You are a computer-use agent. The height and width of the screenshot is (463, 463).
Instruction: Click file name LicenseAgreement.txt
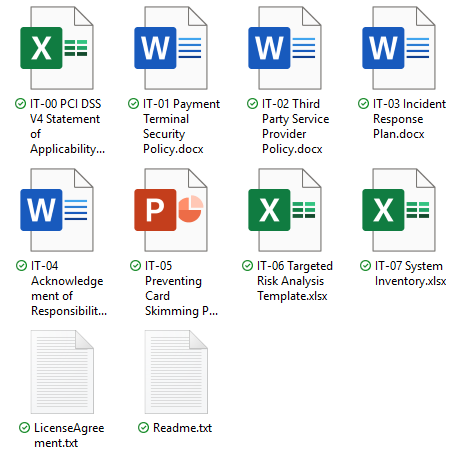pyautogui.click(x=69, y=435)
